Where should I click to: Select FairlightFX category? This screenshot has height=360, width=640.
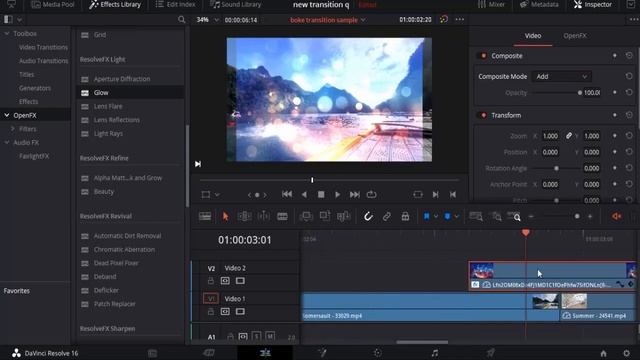click(x=34, y=156)
